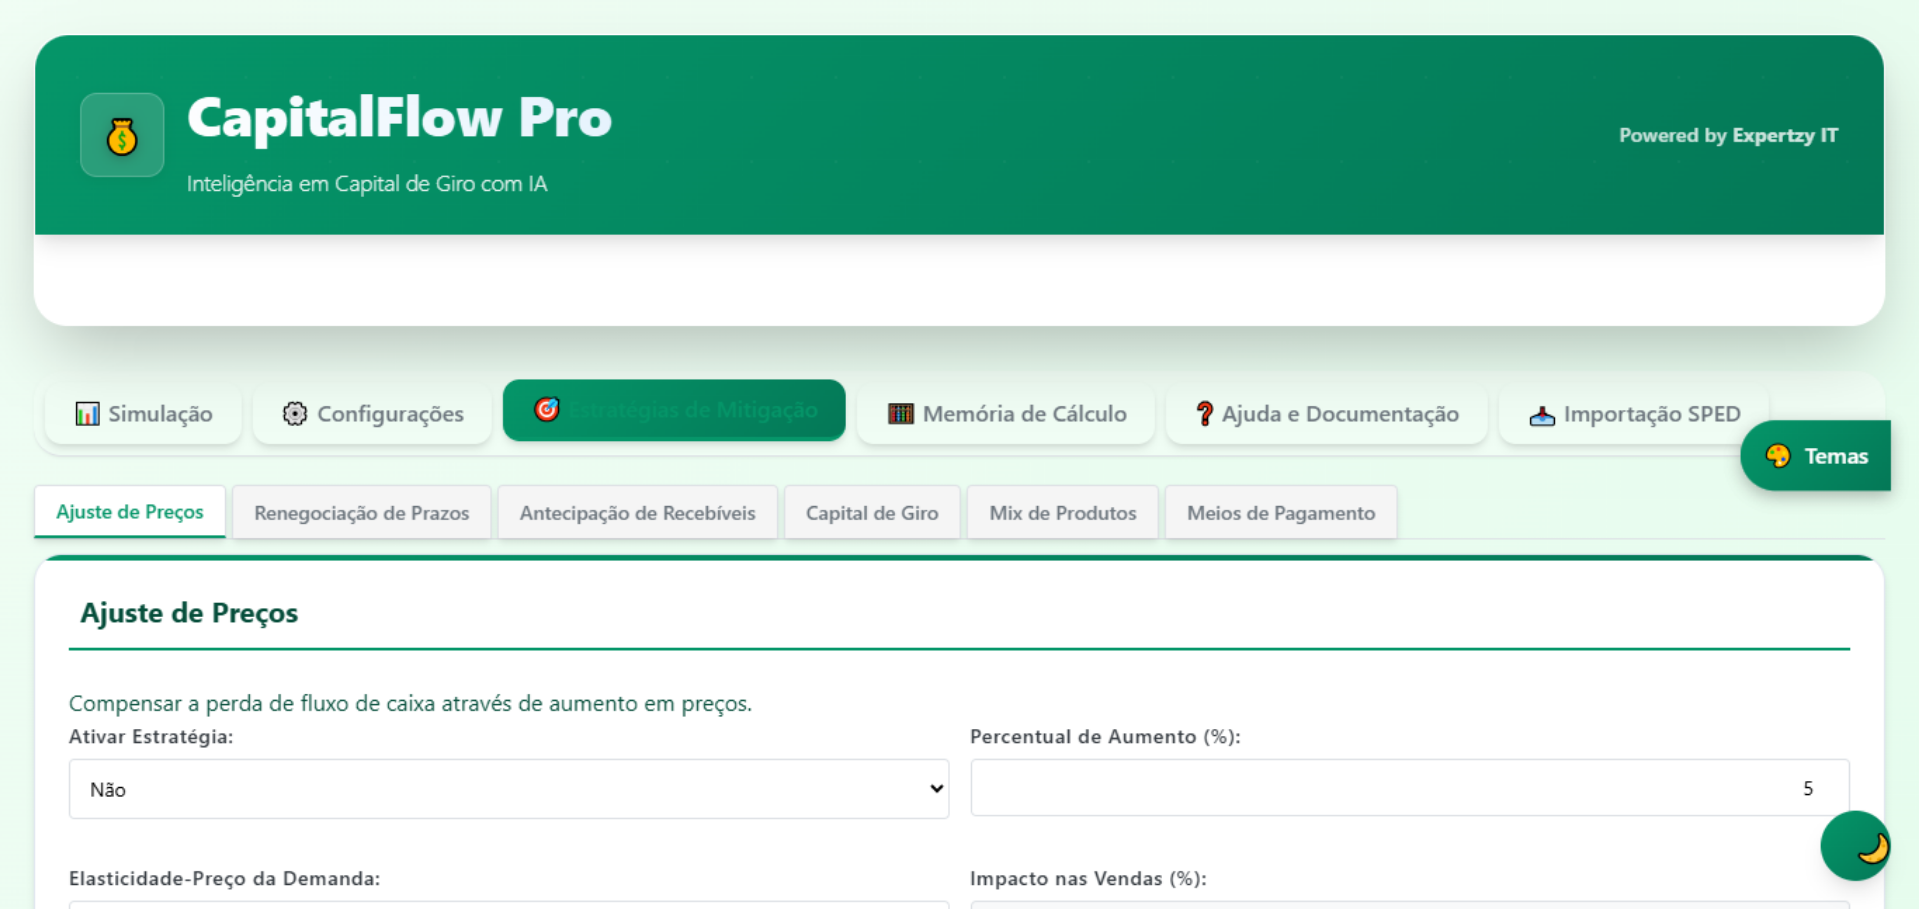Click the Importação SPED inbox icon
This screenshot has width=1920, height=909.
pos(1542,415)
